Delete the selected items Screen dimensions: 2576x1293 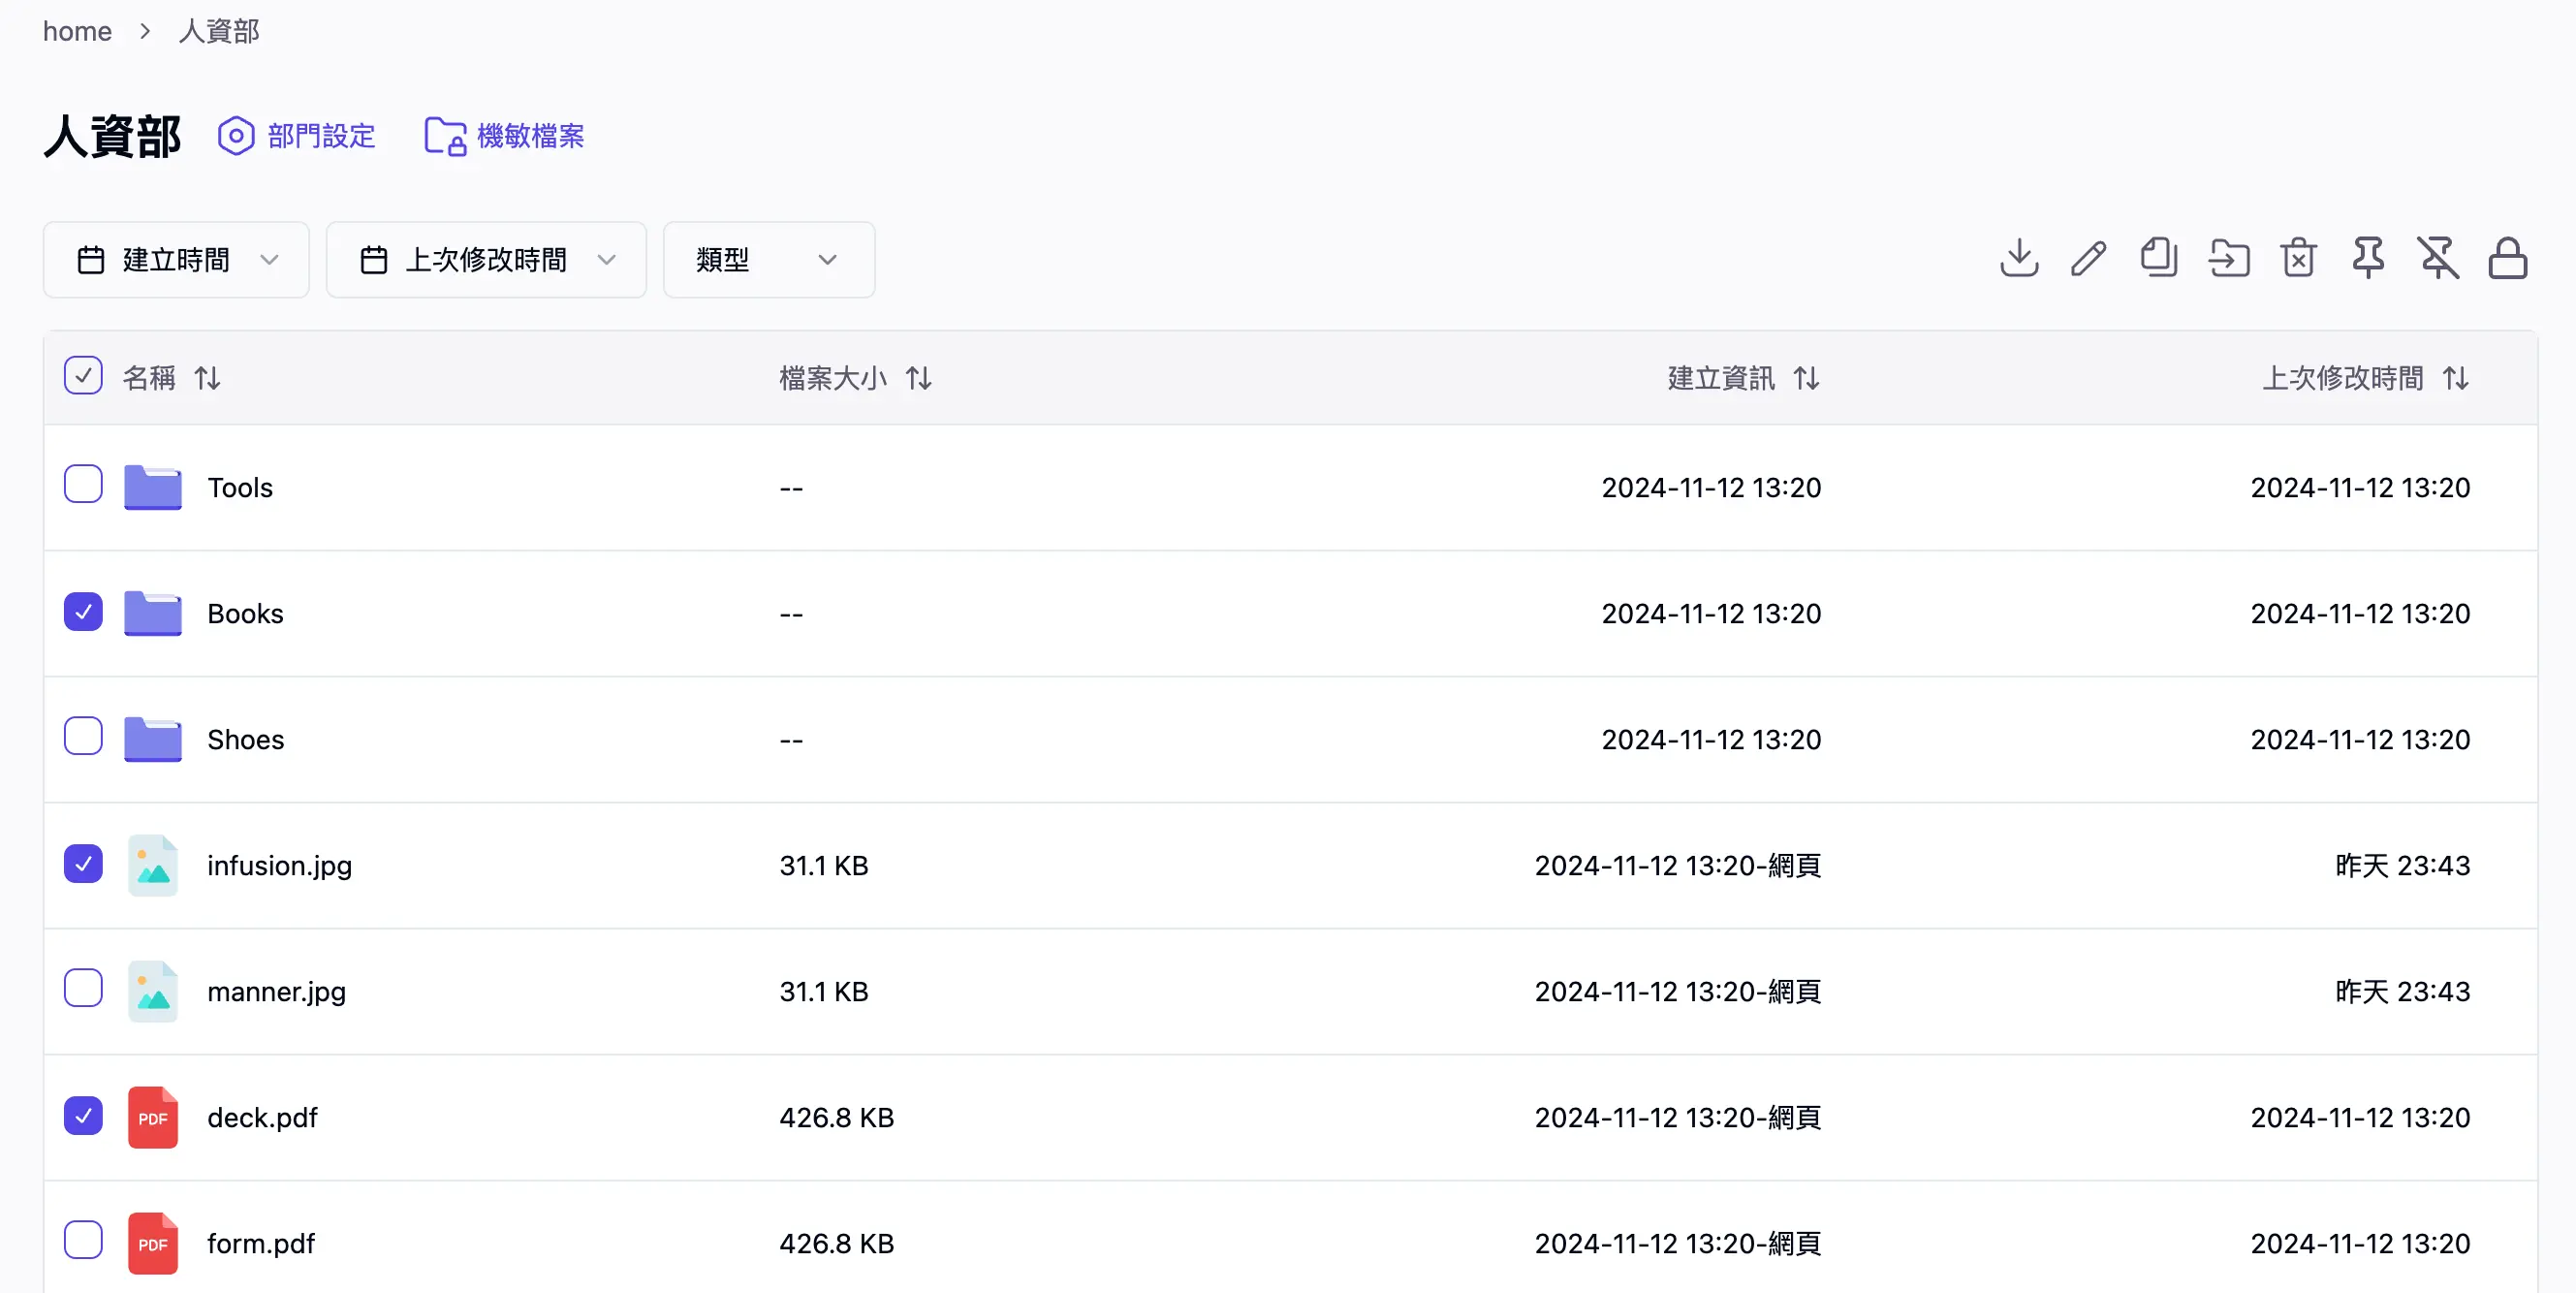(2297, 258)
